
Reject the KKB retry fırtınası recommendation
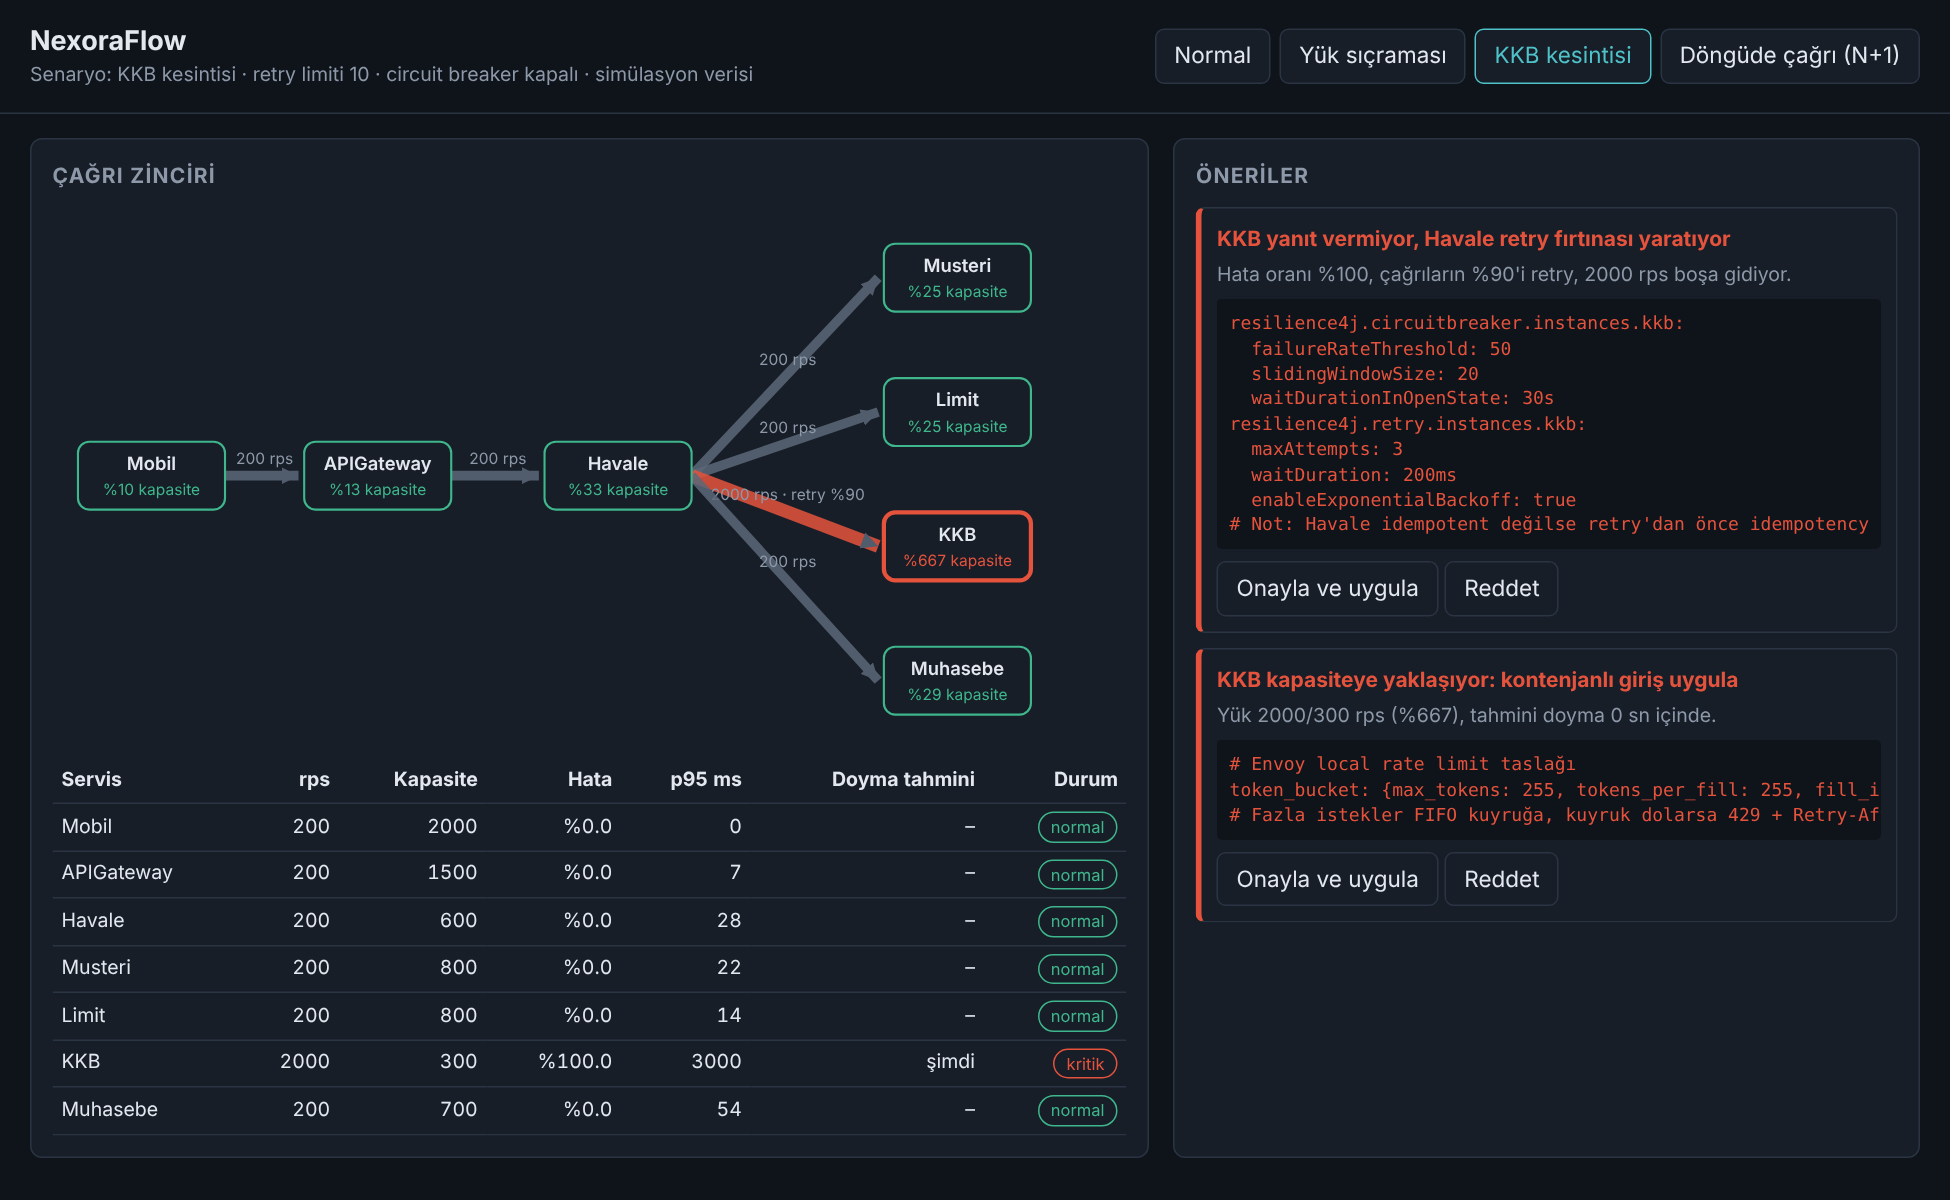pos(1501,589)
